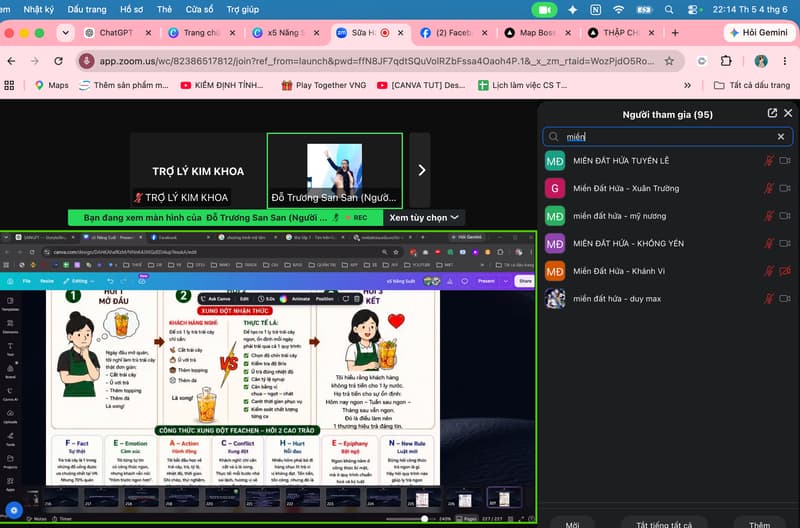Open Trợ giúp menu in menu bar
The image size is (800, 528).
pos(242,9)
